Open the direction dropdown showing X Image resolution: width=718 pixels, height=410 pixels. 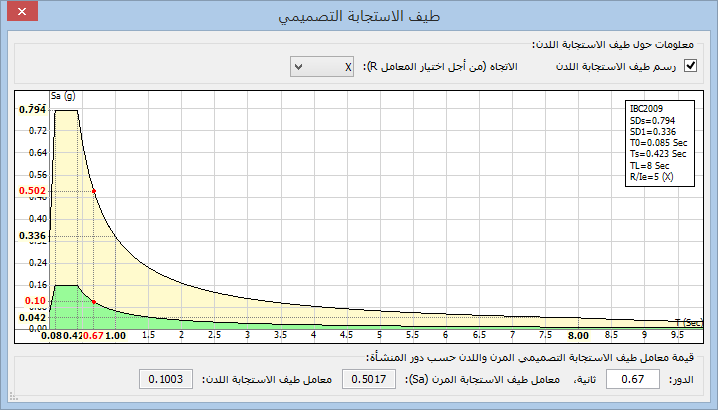click(x=324, y=67)
